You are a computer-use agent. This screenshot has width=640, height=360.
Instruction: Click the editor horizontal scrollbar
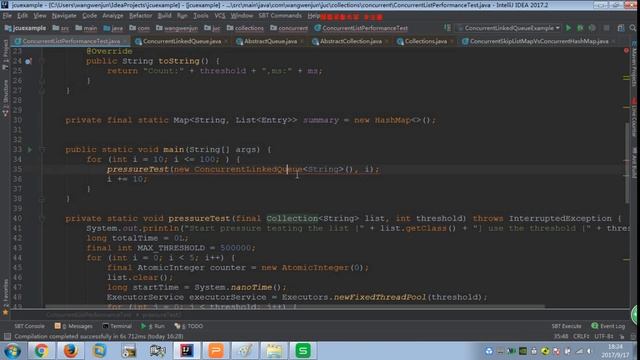294,306
